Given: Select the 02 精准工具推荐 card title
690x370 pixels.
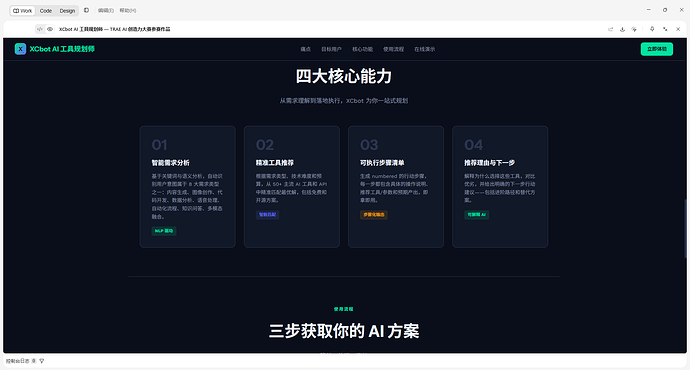Looking at the screenshot, I should [275, 163].
